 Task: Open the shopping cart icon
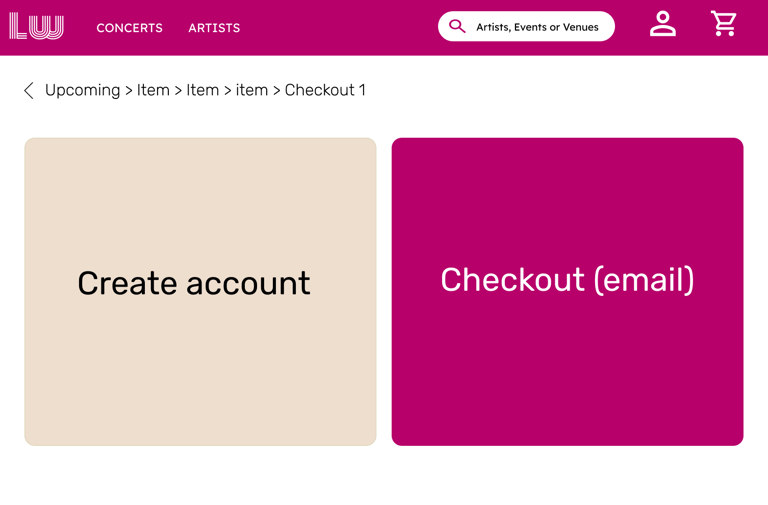coord(724,24)
